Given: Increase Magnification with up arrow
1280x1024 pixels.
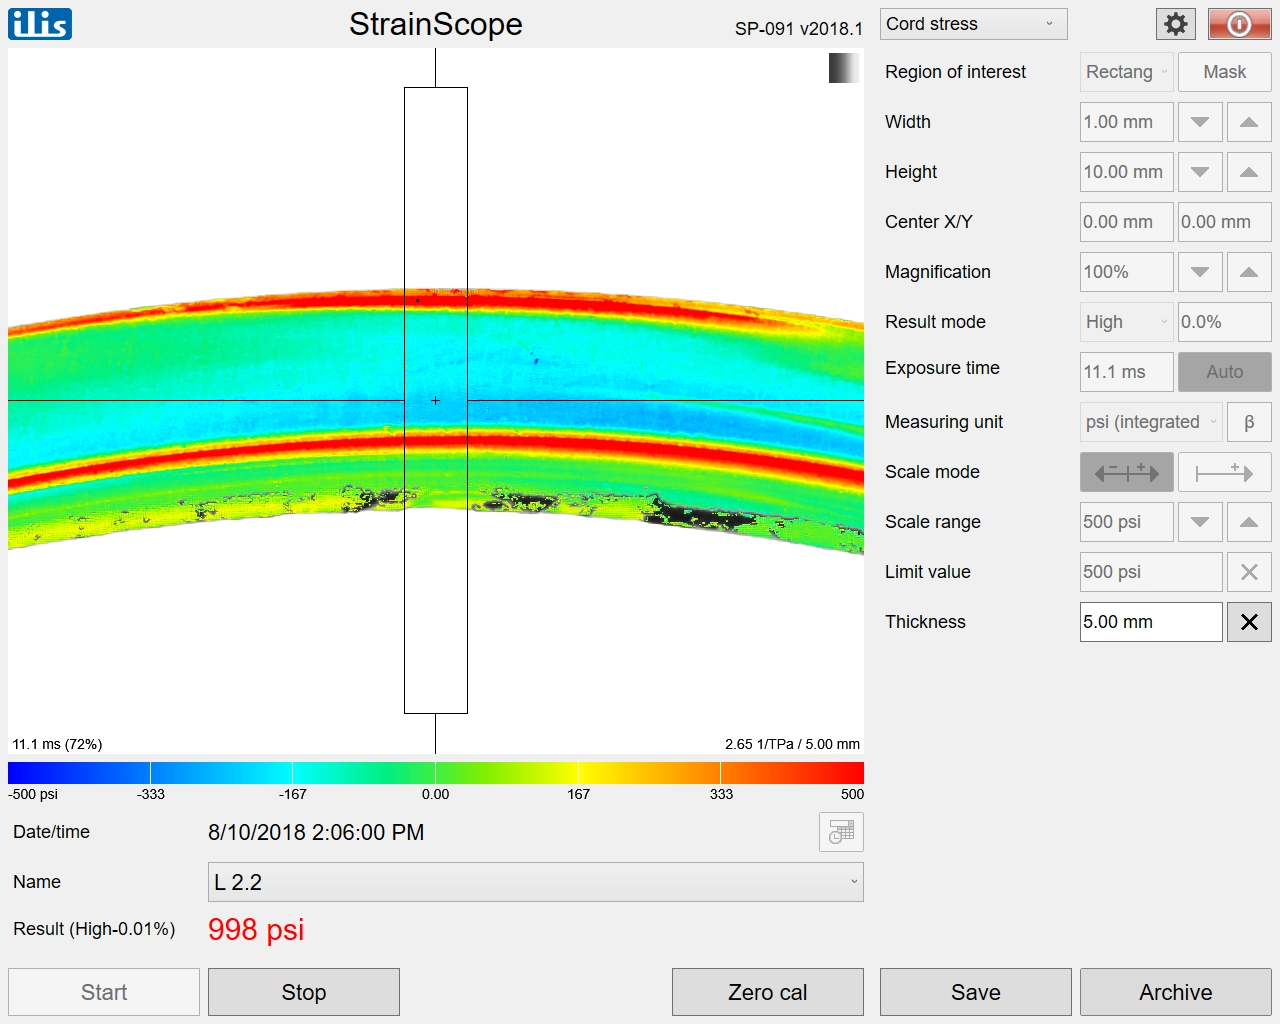Looking at the screenshot, I should click(1249, 272).
